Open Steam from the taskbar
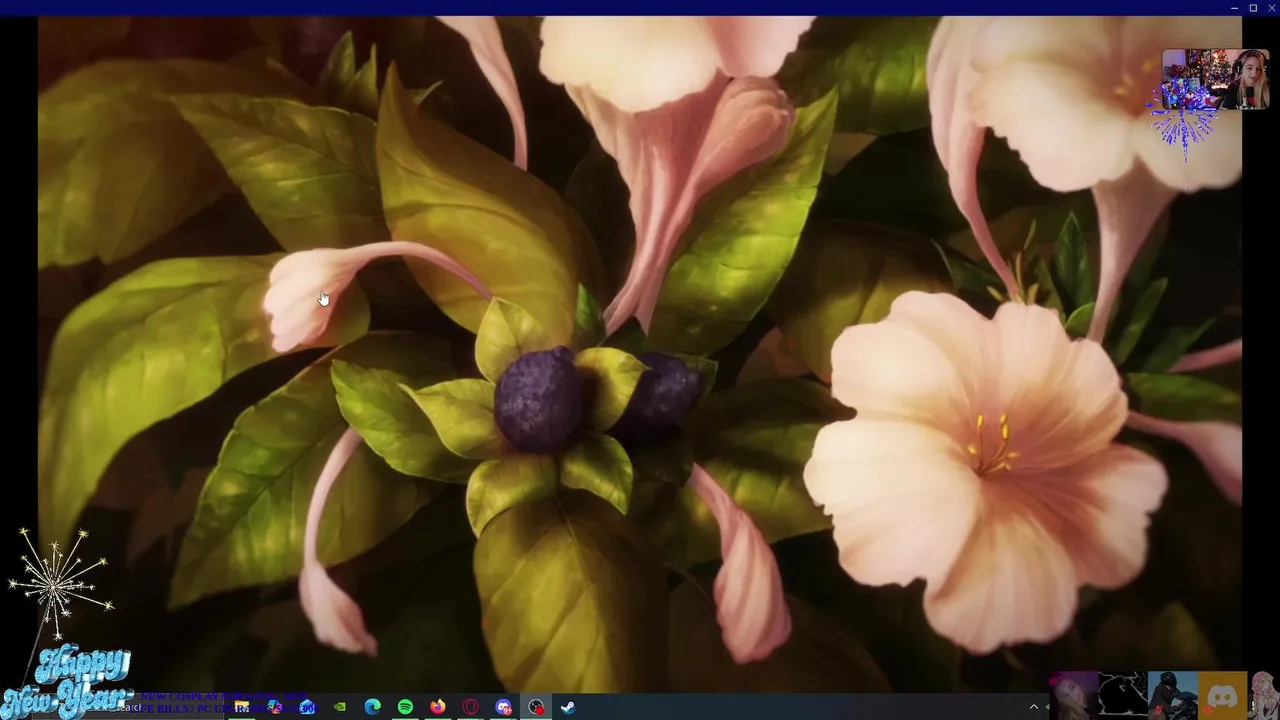 567,707
